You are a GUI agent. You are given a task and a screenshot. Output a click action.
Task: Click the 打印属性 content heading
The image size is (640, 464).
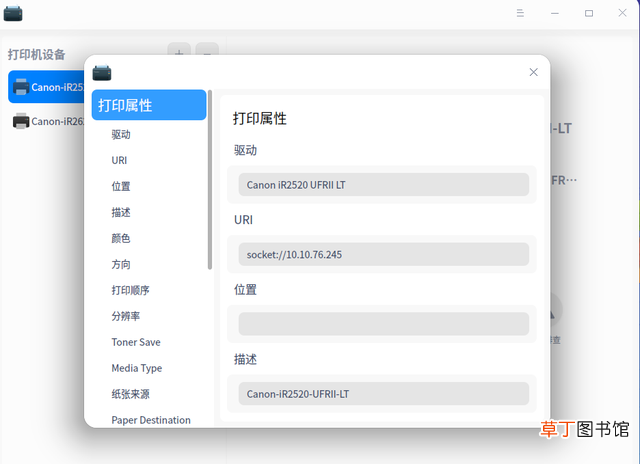(x=260, y=119)
